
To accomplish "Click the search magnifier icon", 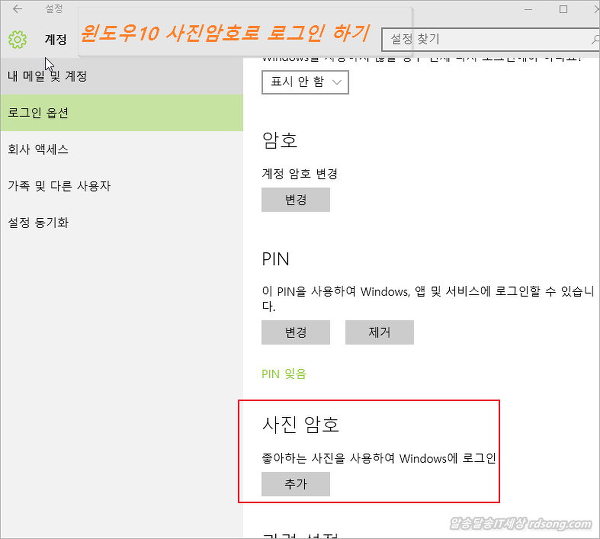I will (x=595, y=39).
